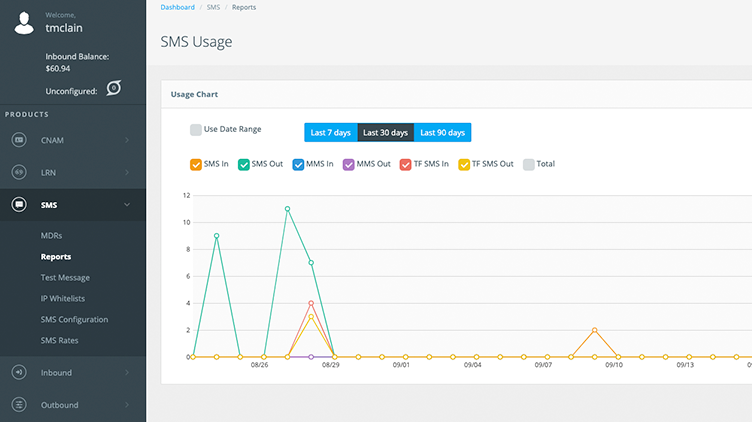Screen dimensions: 752x422
Task: Click the LRN product icon
Action: (19, 172)
